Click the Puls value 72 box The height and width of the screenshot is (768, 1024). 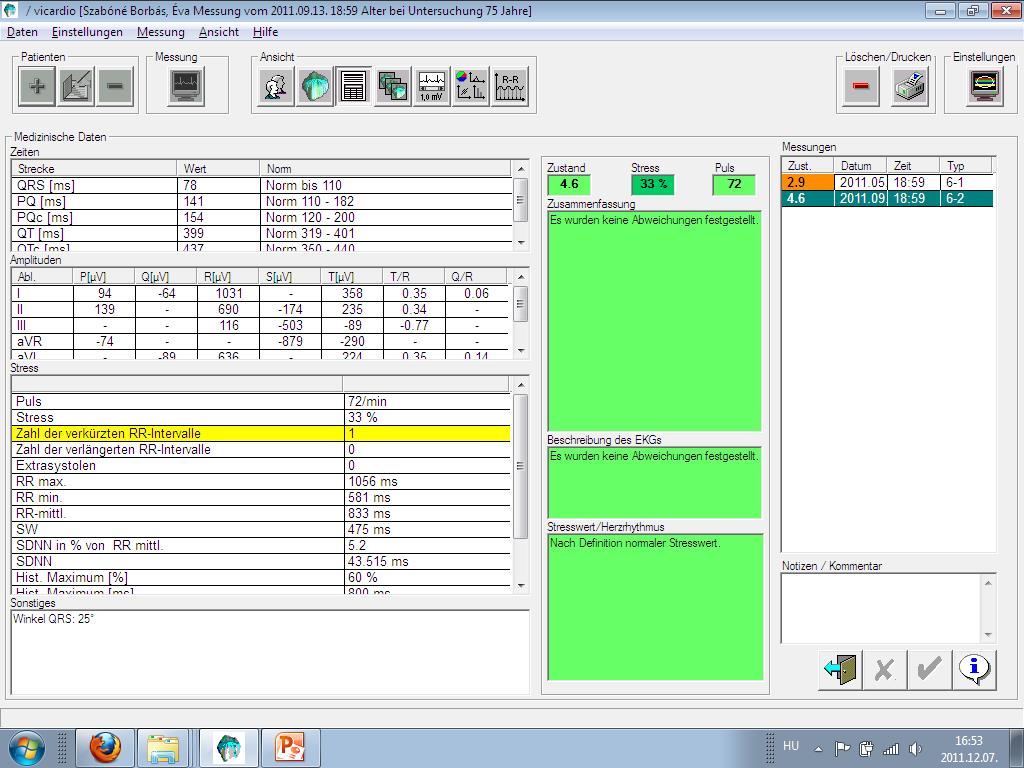[x=734, y=184]
